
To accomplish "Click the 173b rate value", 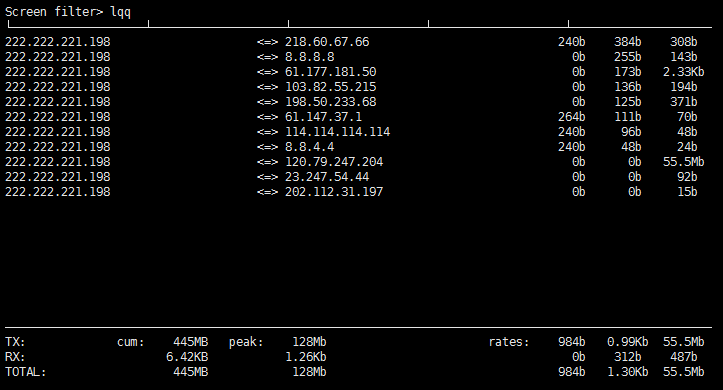I will pos(628,72).
